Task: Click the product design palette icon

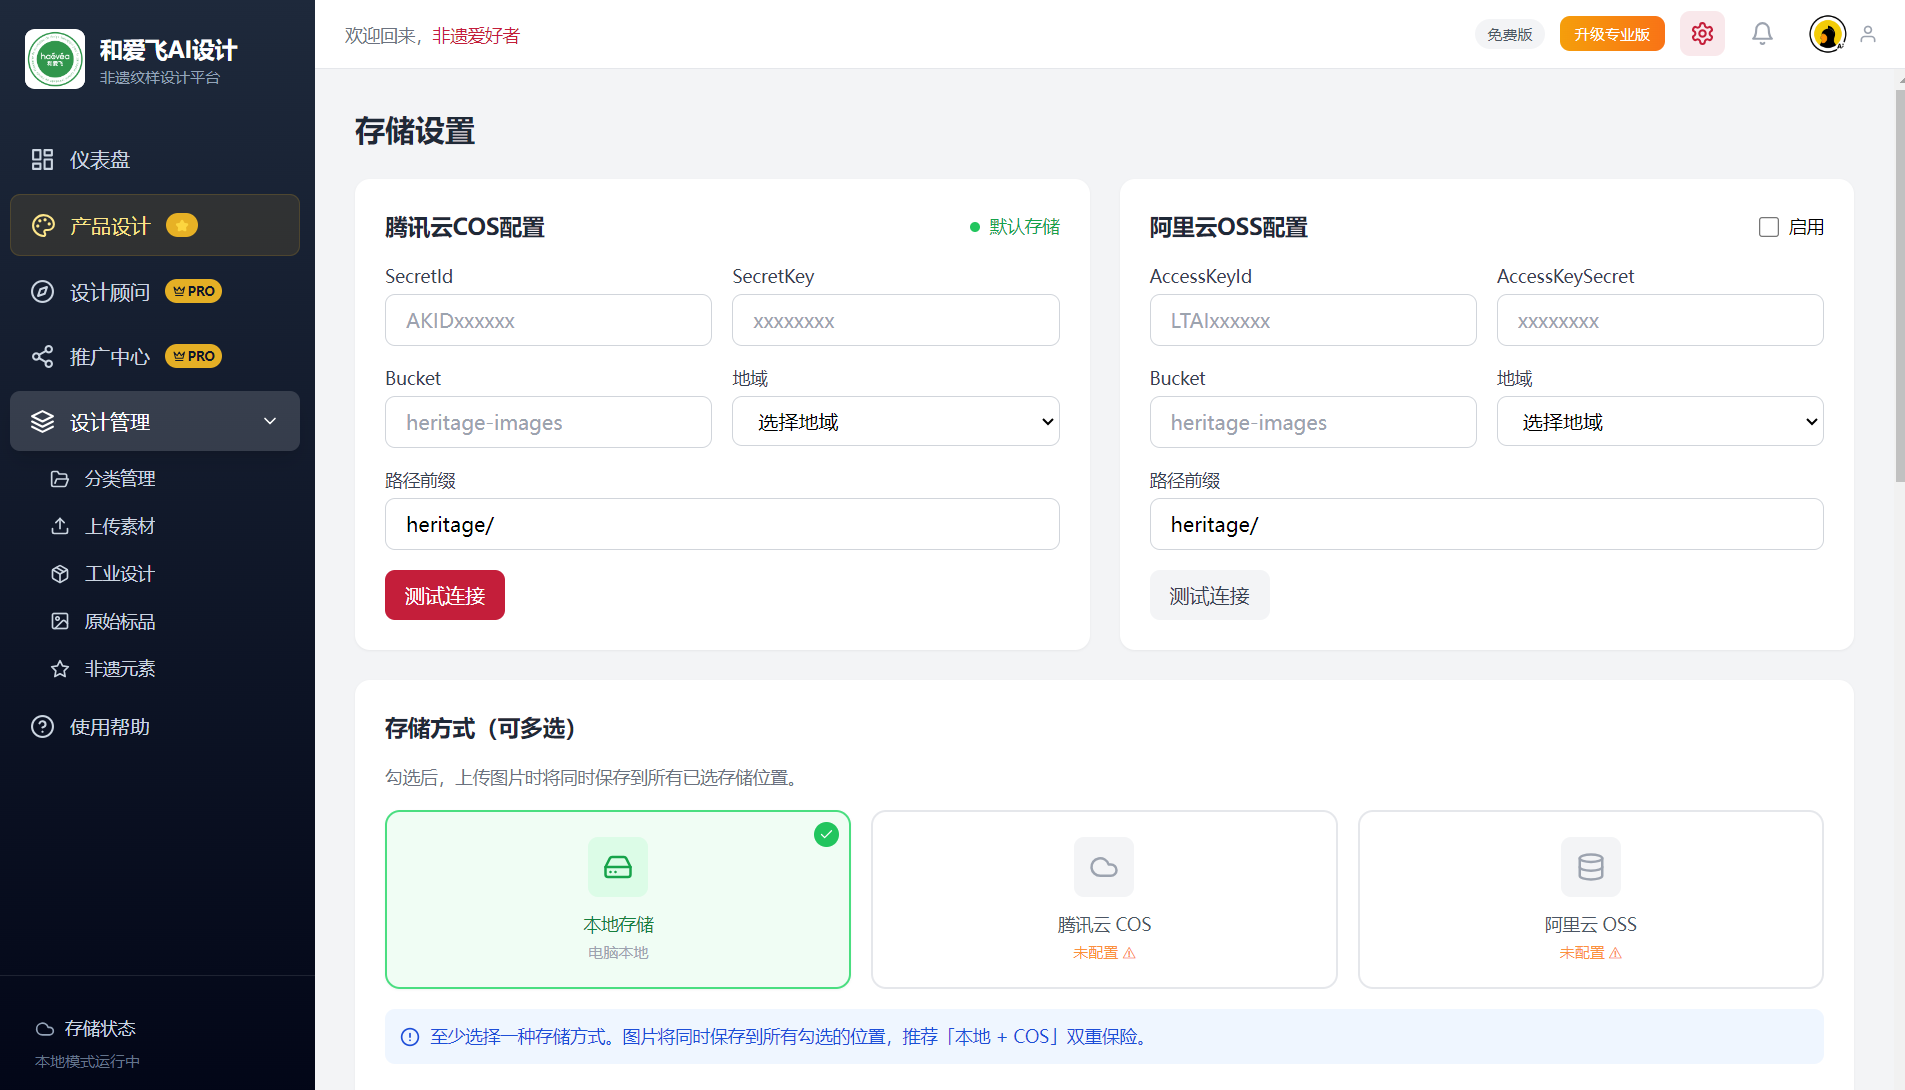Action: tap(43, 226)
